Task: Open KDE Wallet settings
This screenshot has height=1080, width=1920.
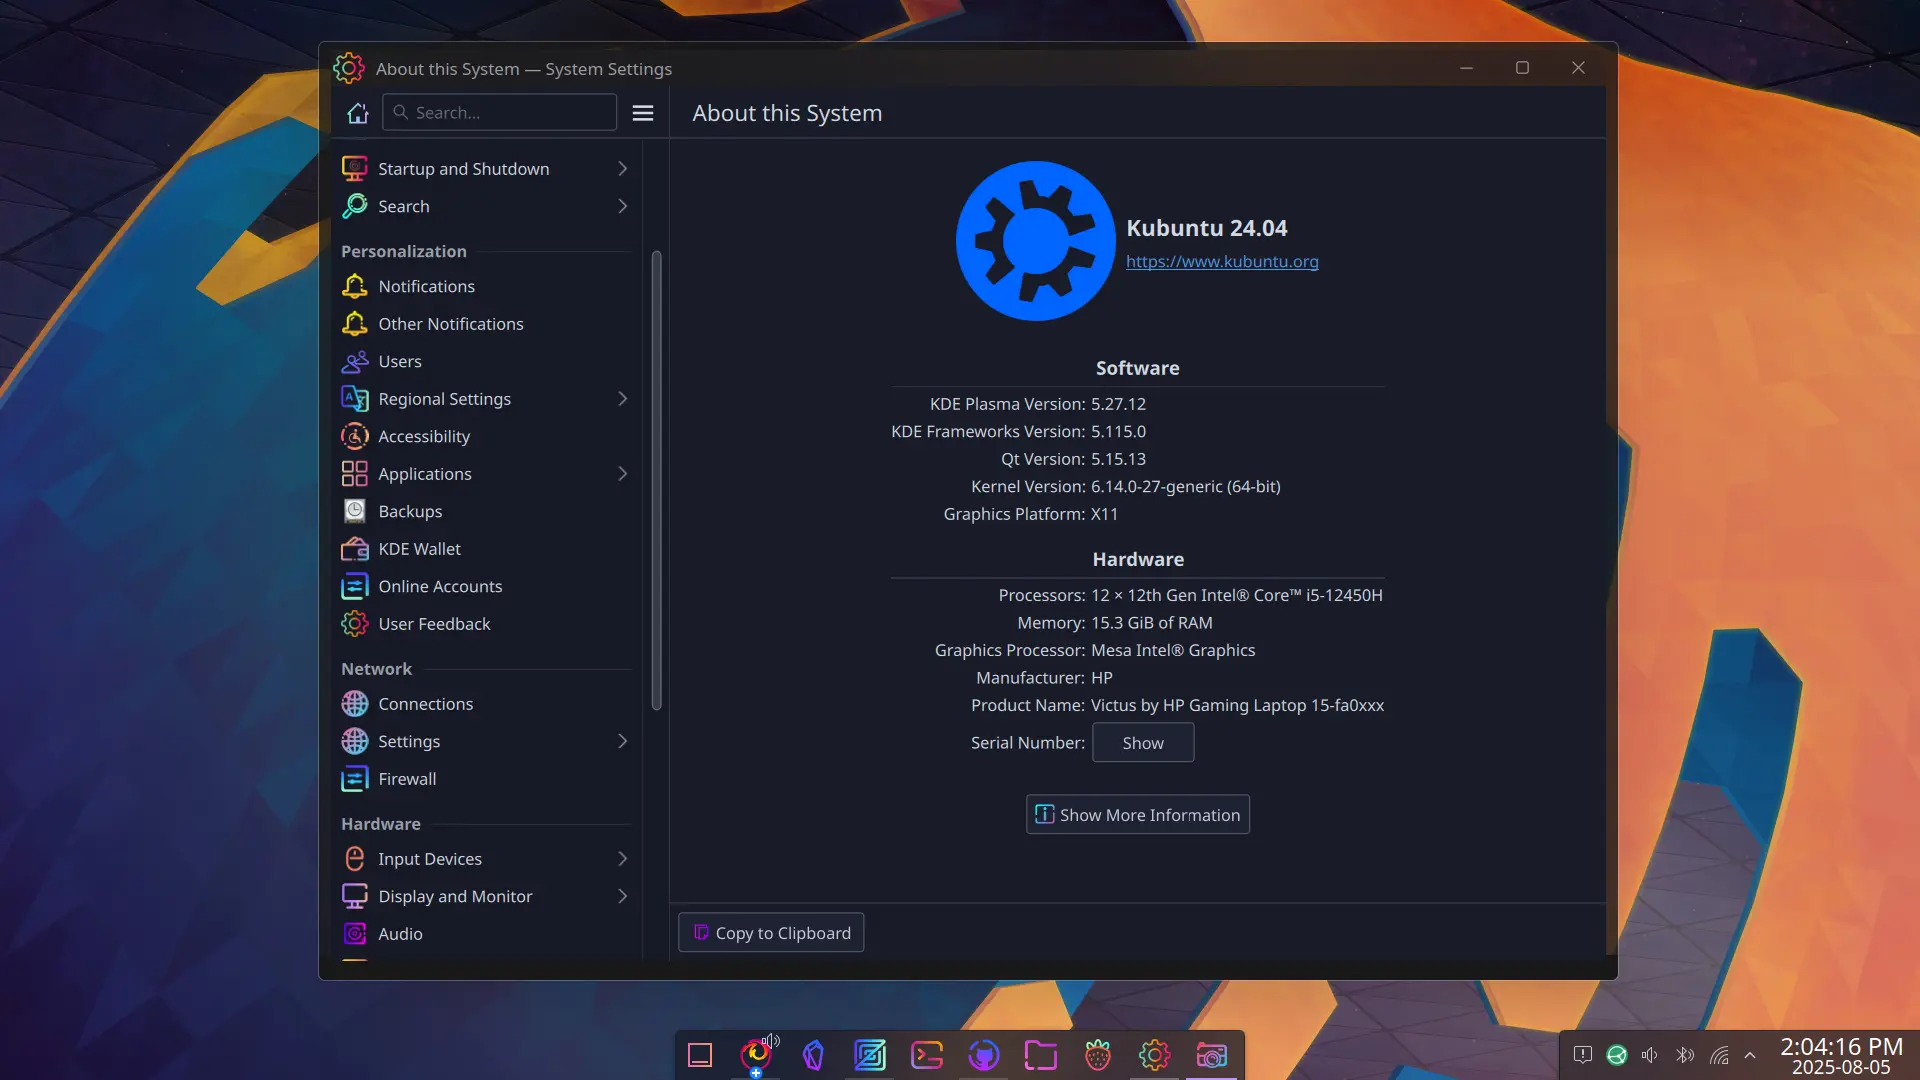Action: 485,549
